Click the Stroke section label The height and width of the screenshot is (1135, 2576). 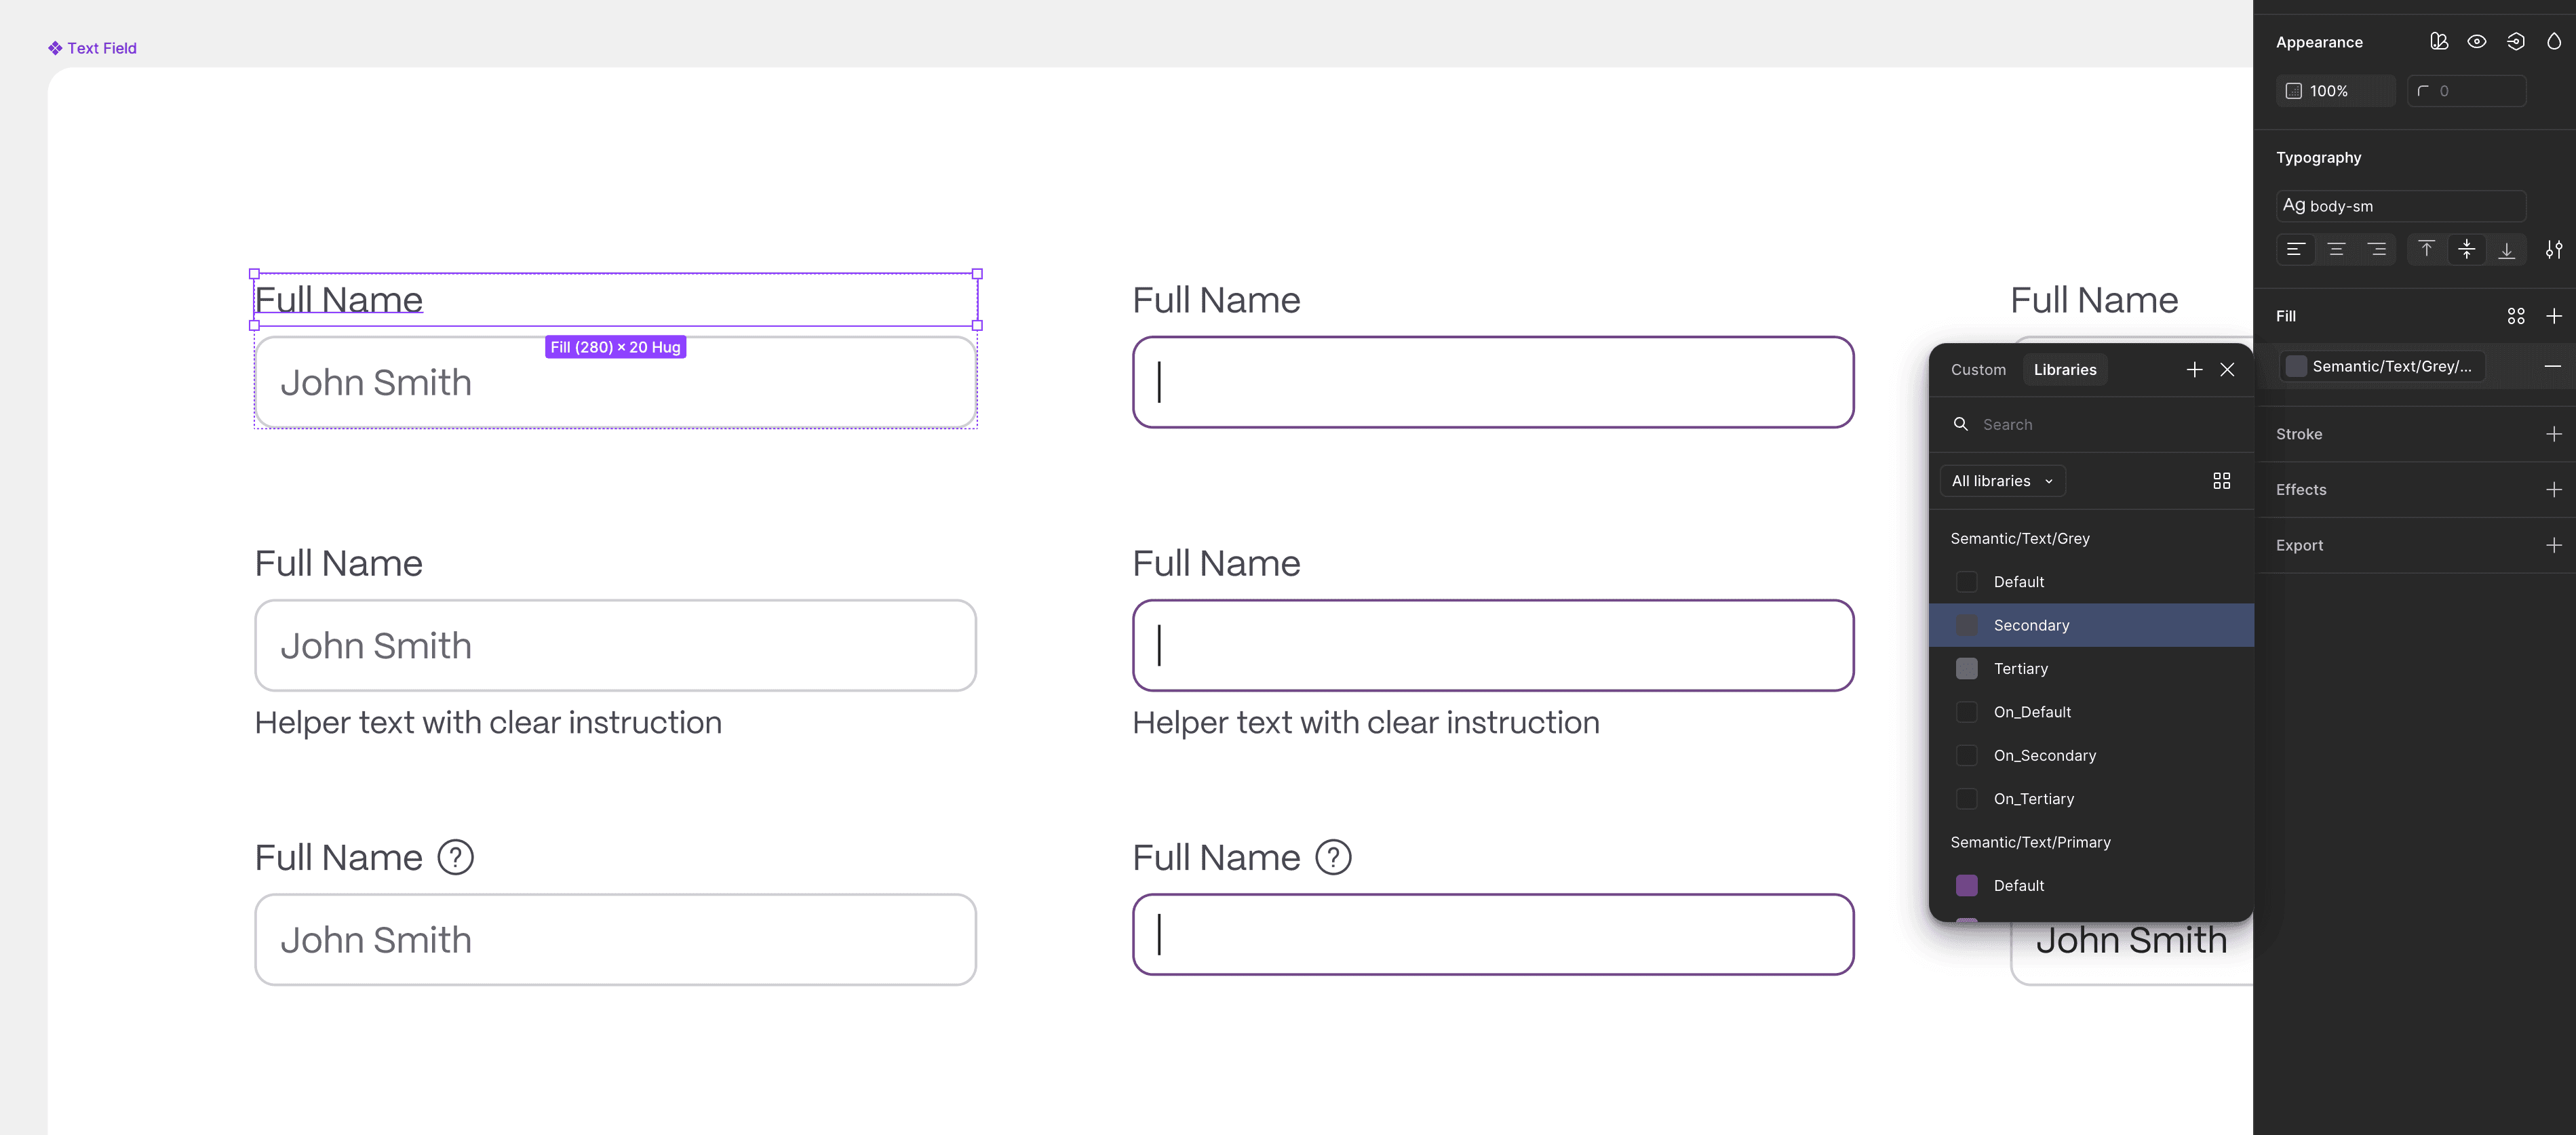click(x=2299, y=434)
